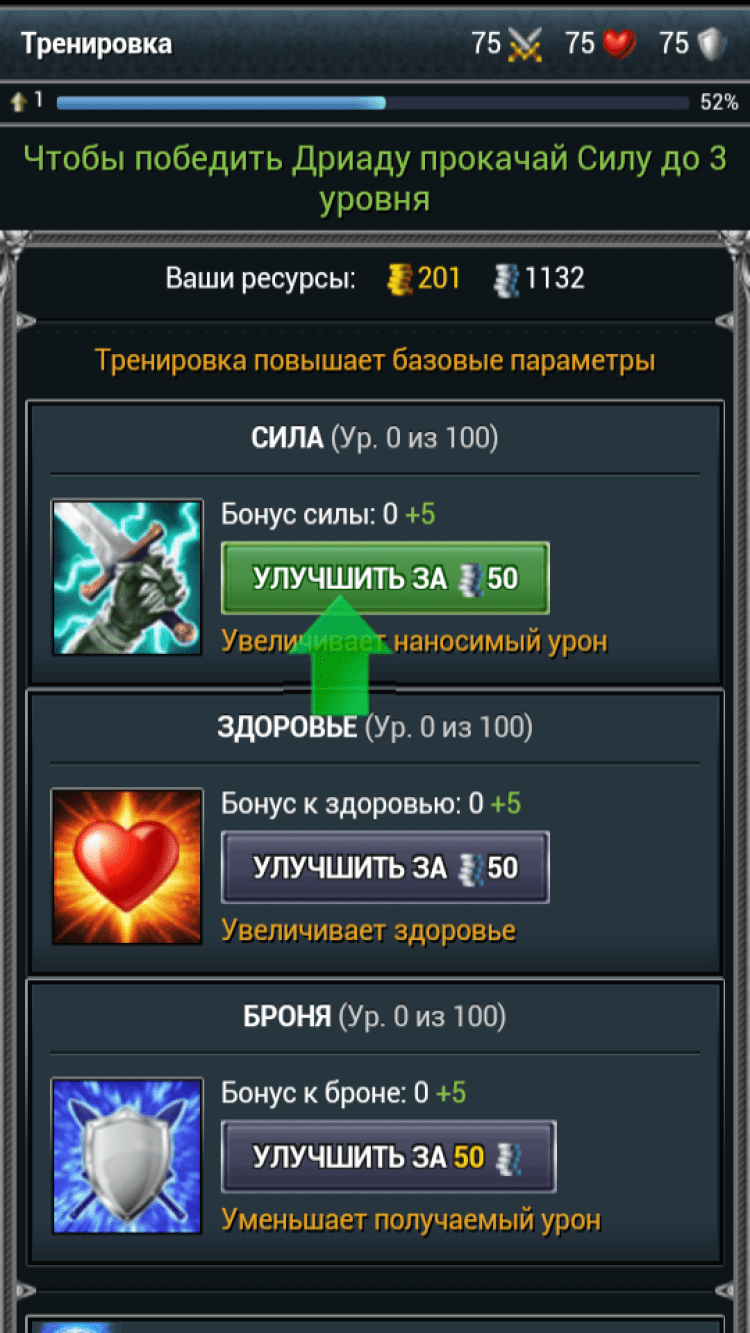Viewport: 750px width, 1333px height.
Task: Tap the red heart Health icon
Action: click(x=127, y=867)
